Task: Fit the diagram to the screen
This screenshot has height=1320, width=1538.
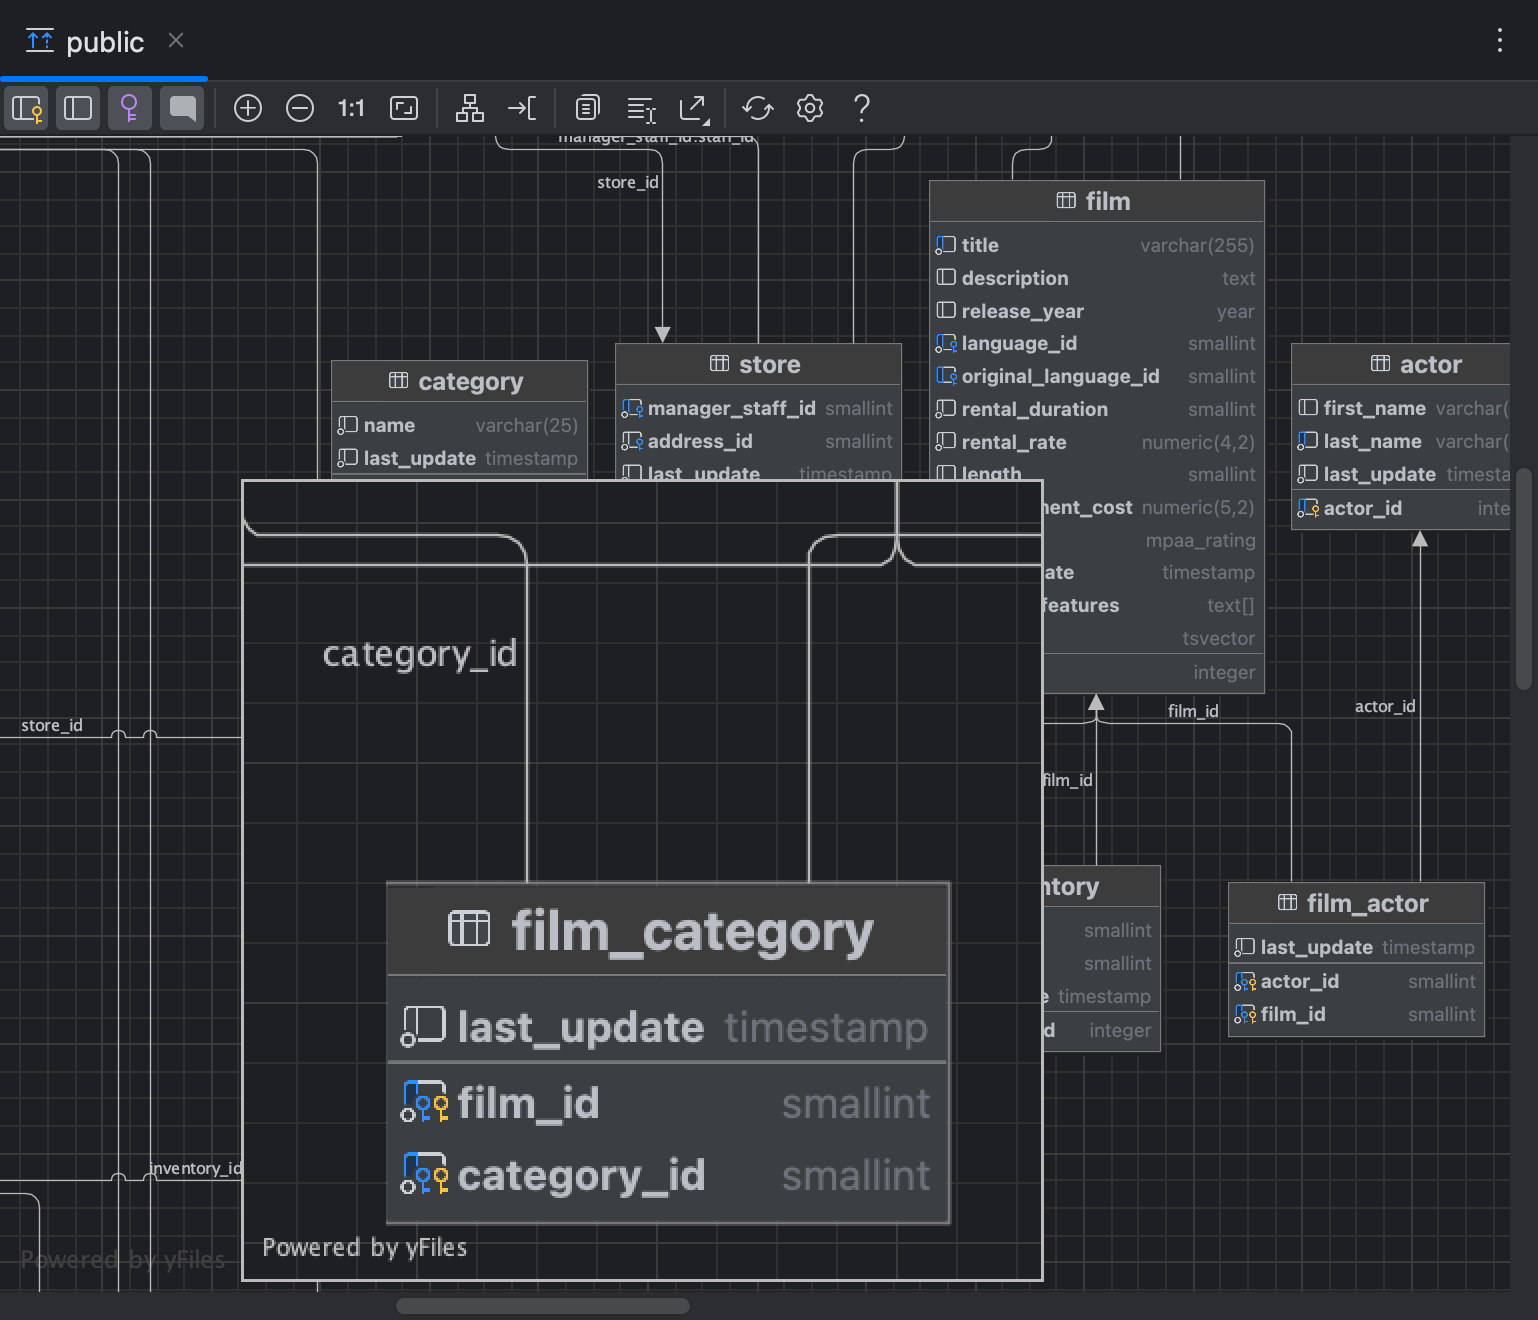Action: [404, 108]
